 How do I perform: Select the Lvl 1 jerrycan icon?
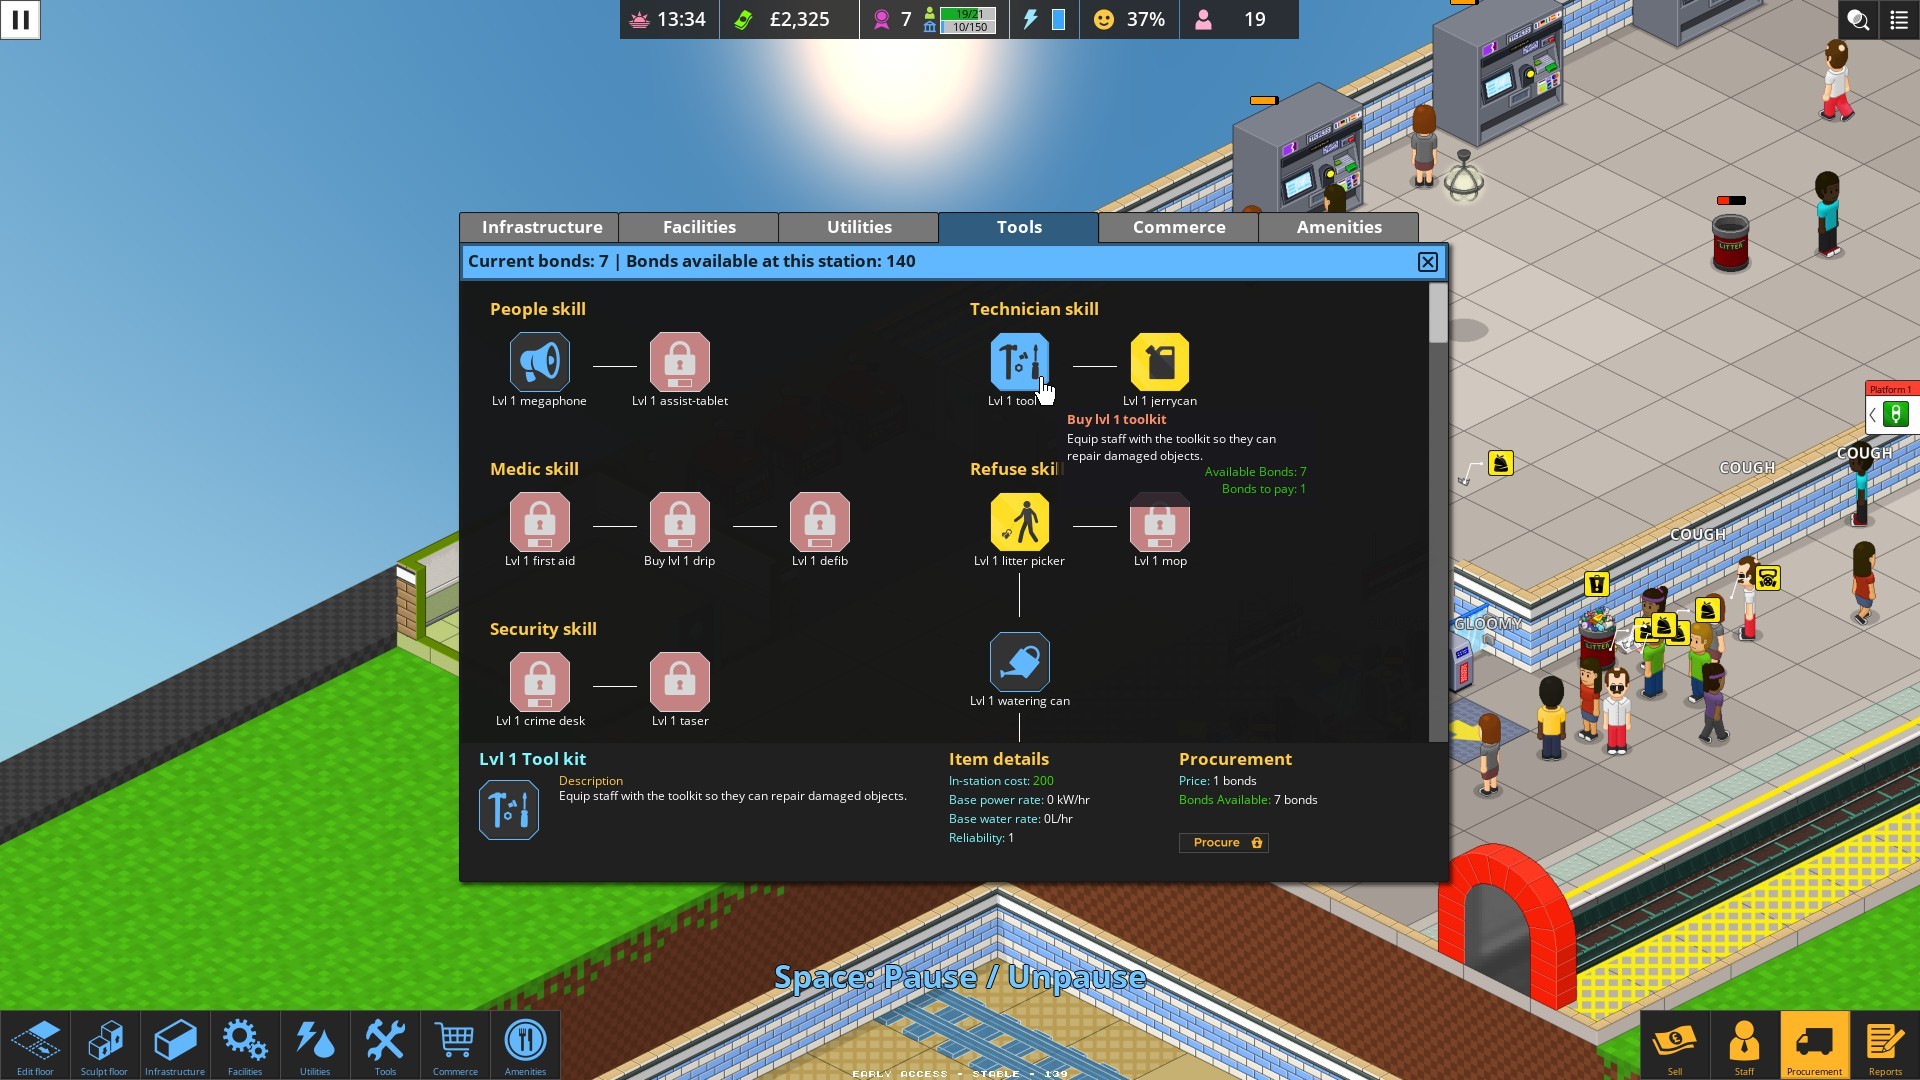[1159, 361]
